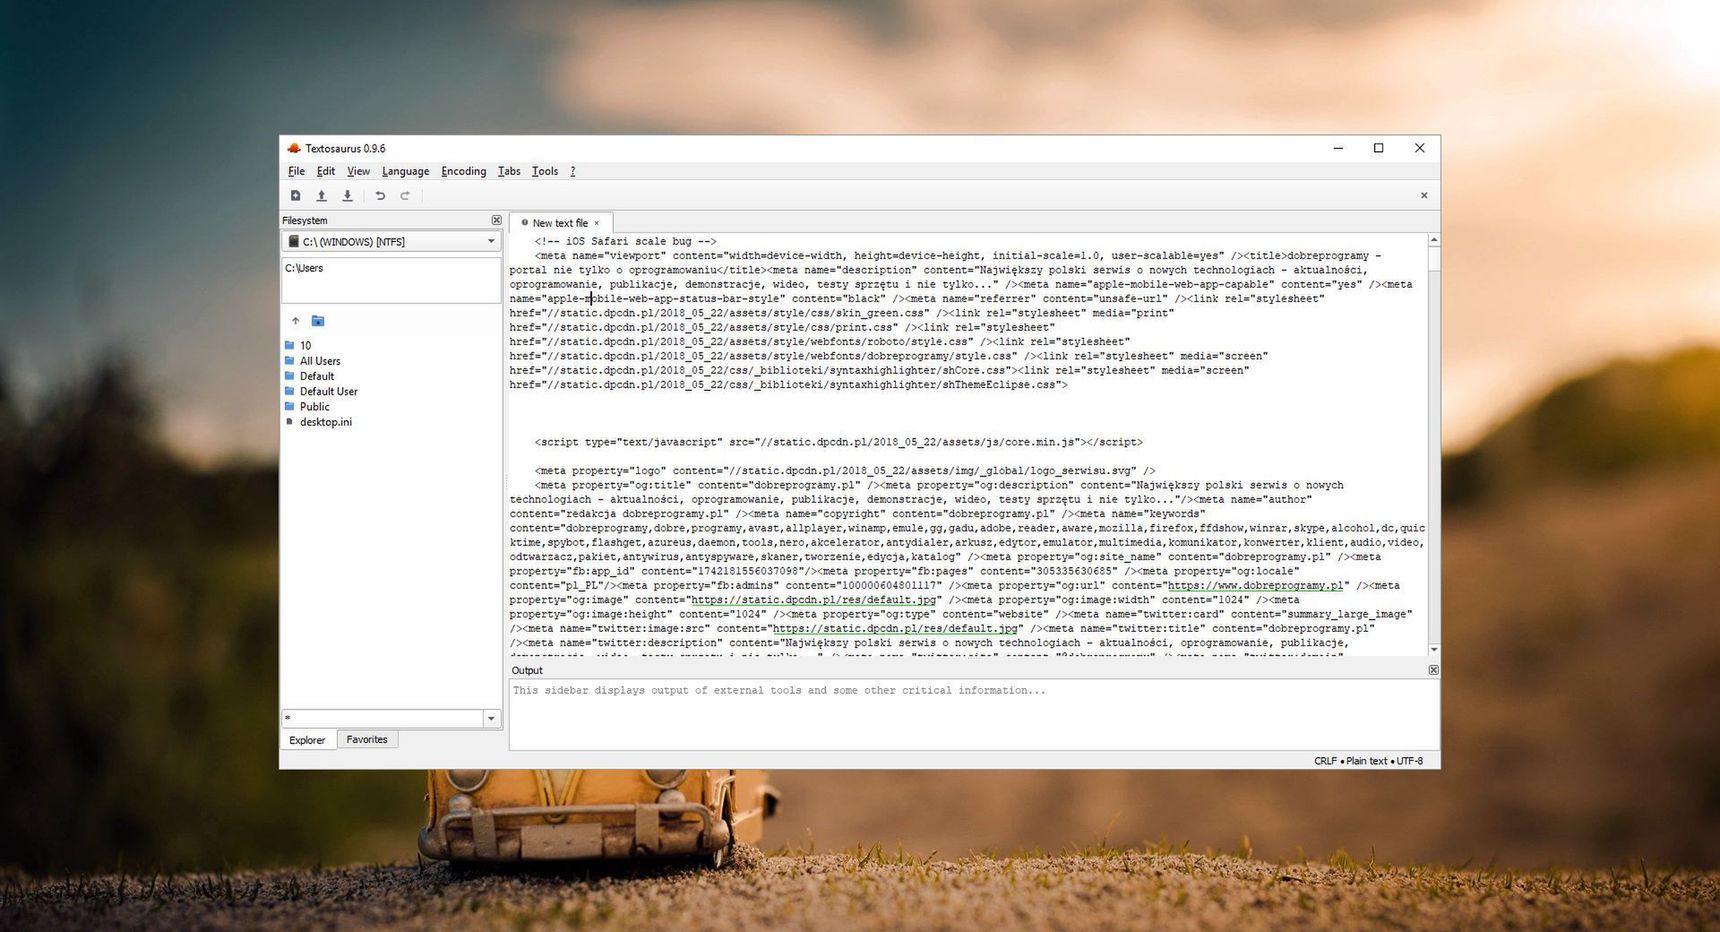Click the blue star folder icon beside the up arrow
Viewport: 1720px width, 932px height.
coord(318,321)
